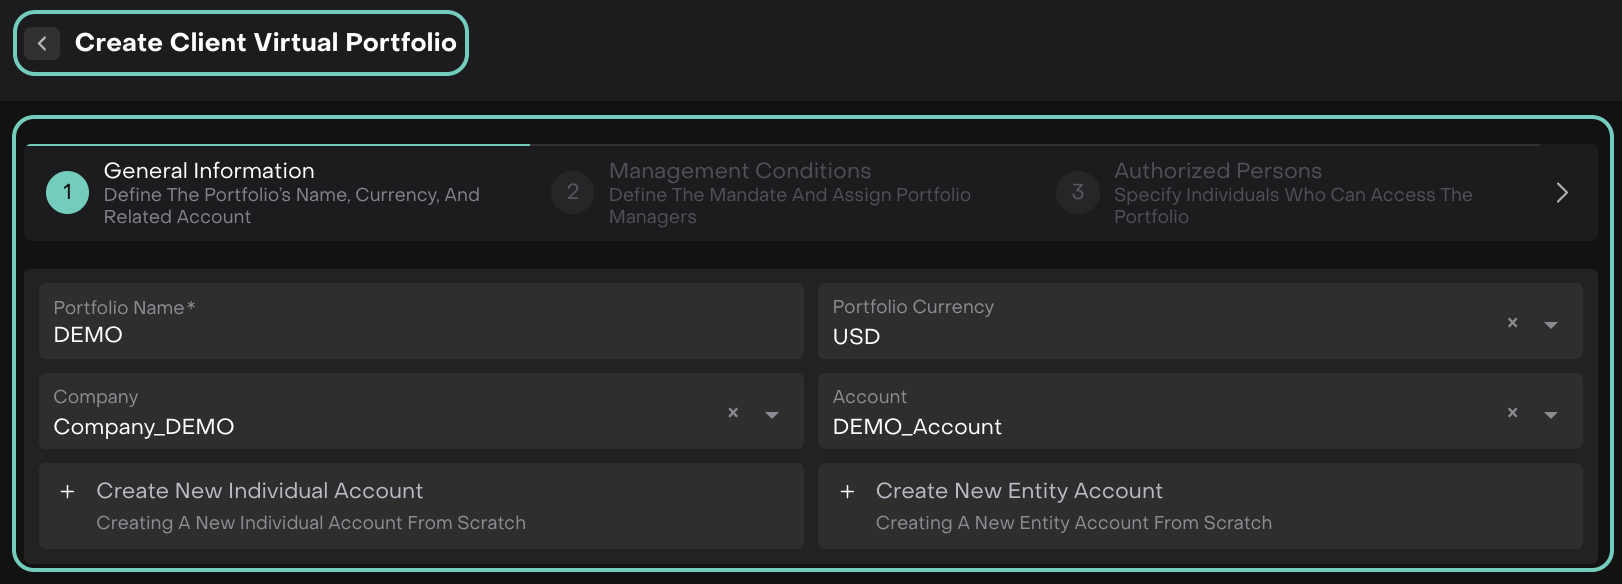Focus the Portfolio Name input field

point(420,335)
